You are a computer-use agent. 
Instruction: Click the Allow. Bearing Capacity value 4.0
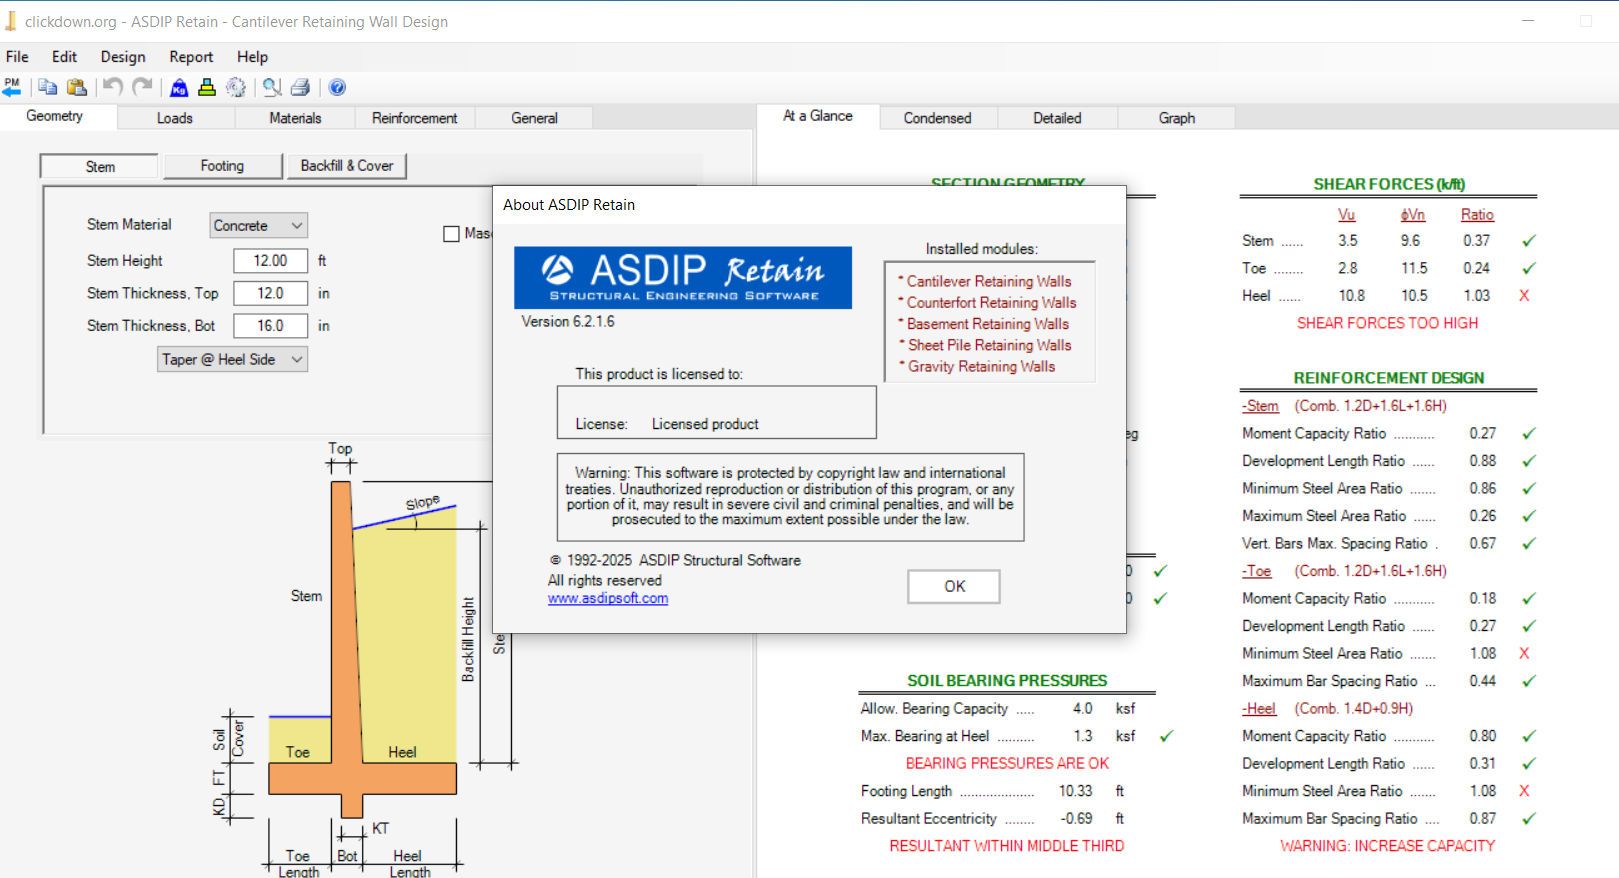(1082, 708)
